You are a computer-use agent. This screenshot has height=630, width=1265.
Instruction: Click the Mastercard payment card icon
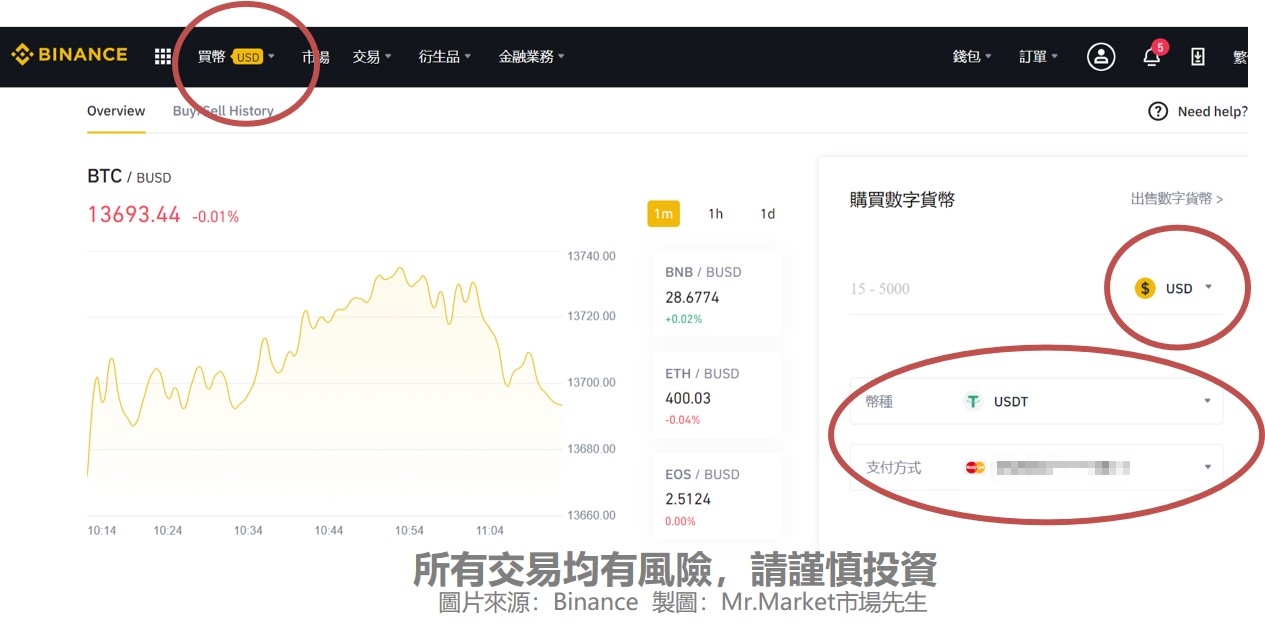point(975,467)
